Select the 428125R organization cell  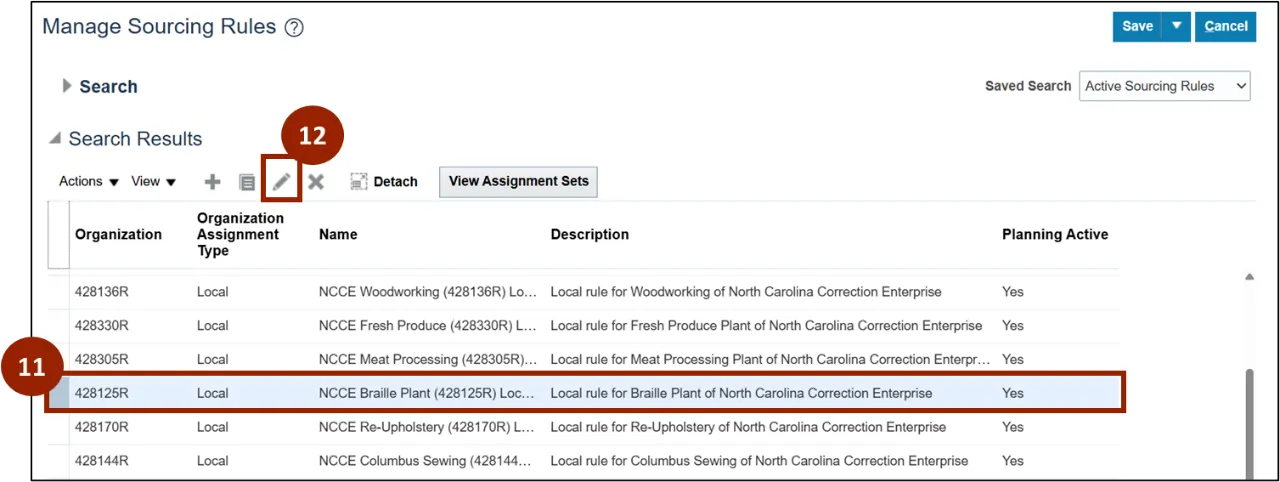[102, 393]
